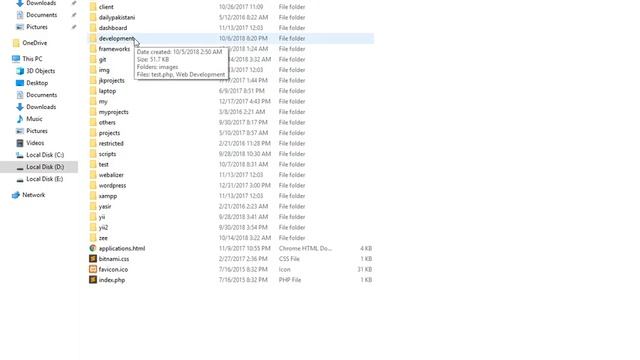
Task: Click the Chrome icon of applications.html
Action: (x=93, y=248)
